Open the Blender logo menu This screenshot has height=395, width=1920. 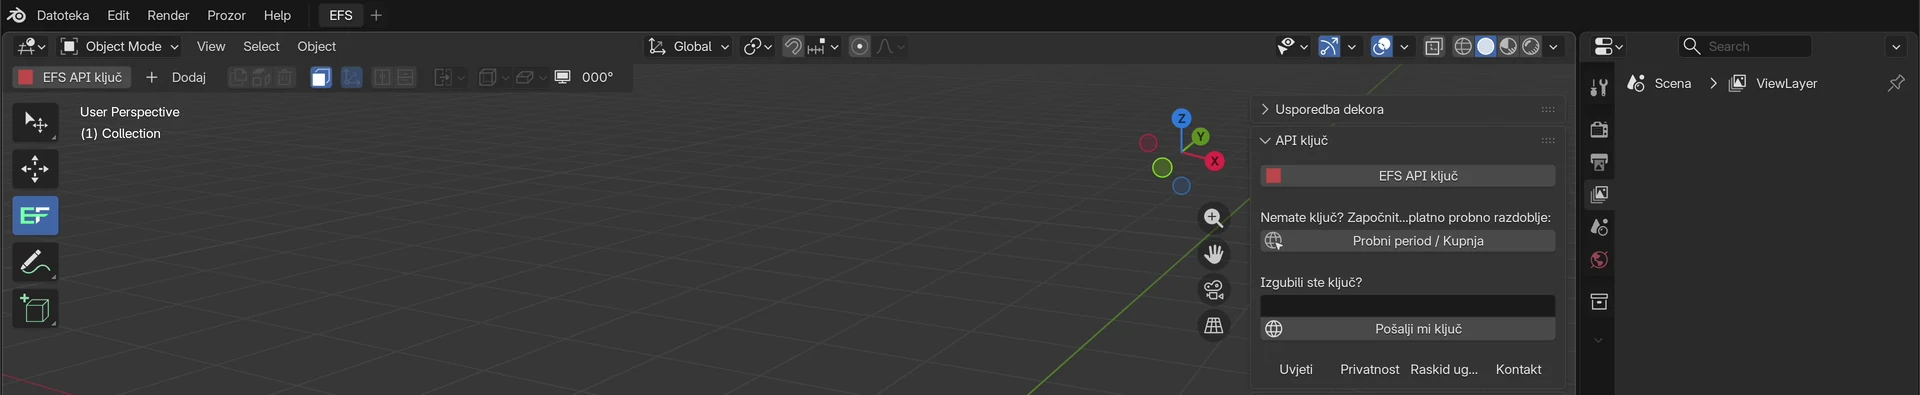[16, 15]
